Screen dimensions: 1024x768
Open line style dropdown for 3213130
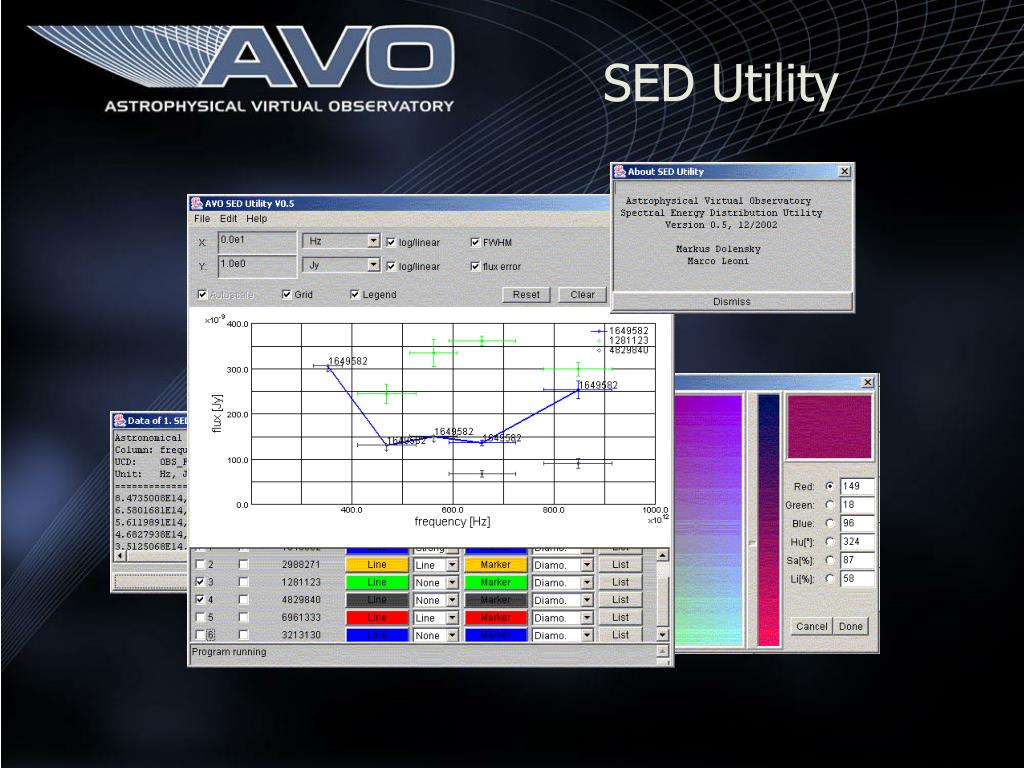(x=452, y=635)
